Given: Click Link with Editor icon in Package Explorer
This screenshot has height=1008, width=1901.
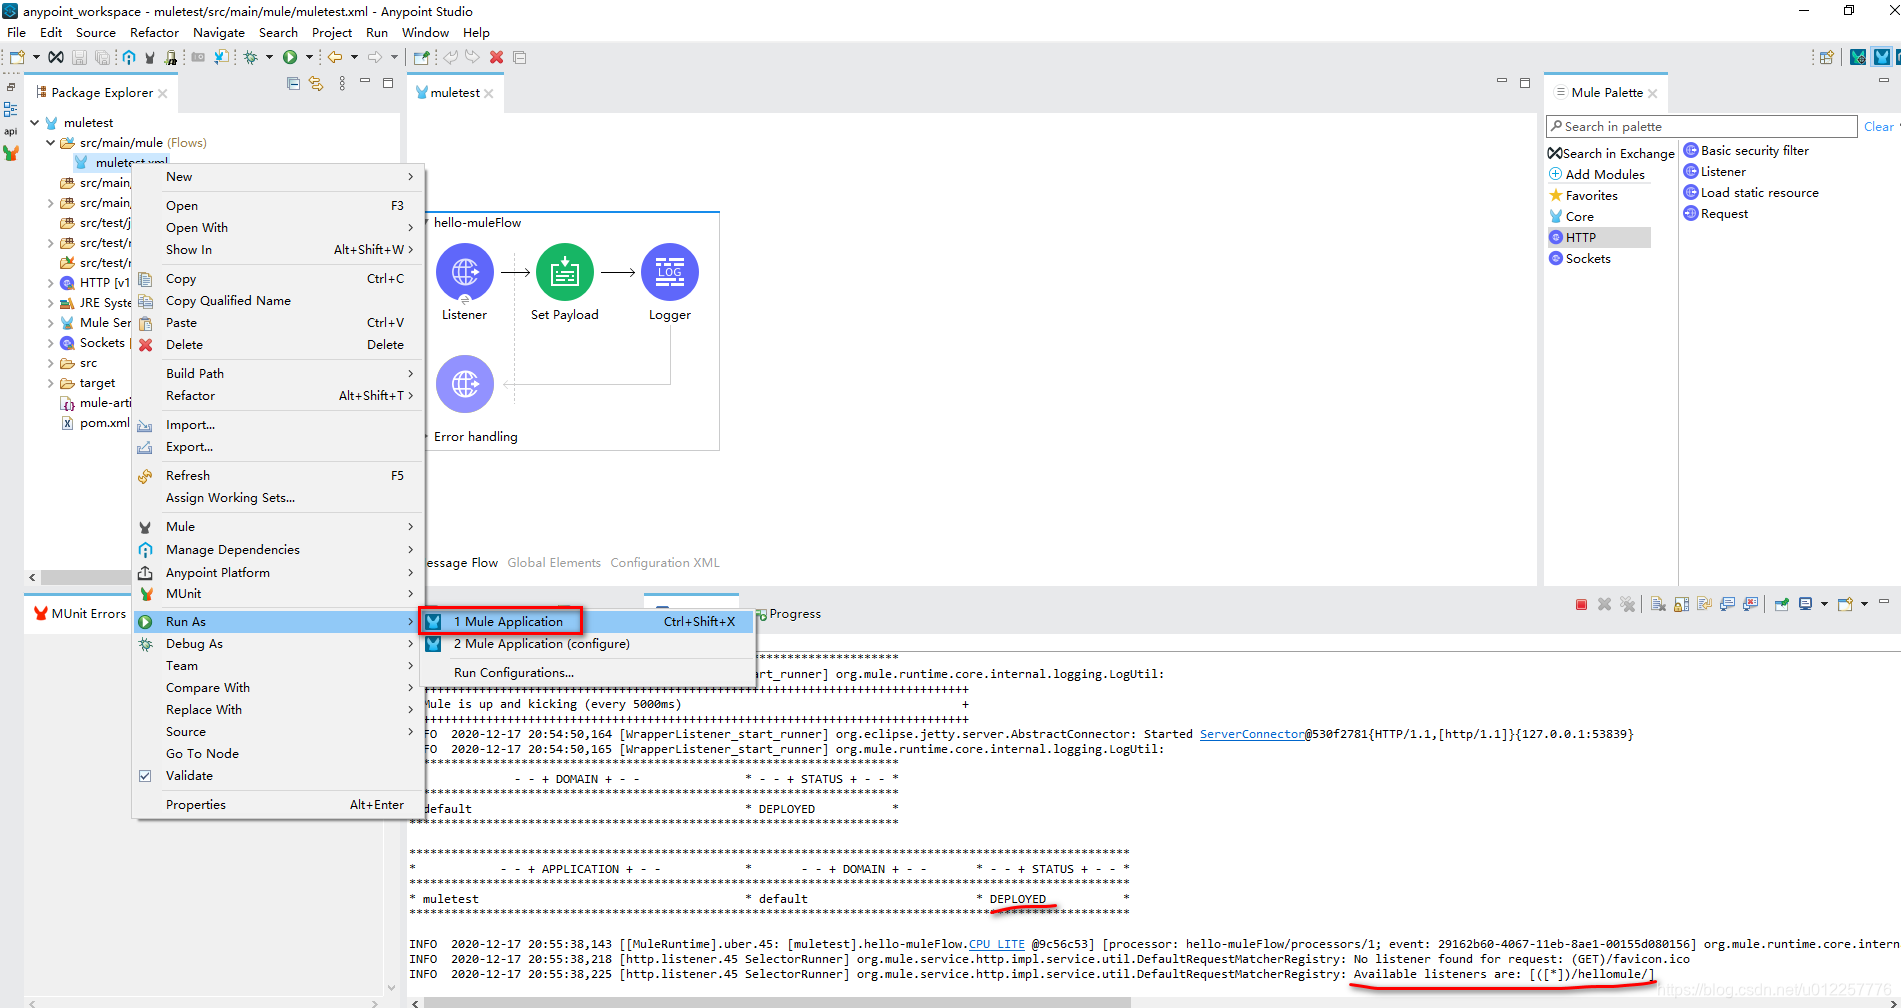Looking at the screenshot, I should click(316, 84).
